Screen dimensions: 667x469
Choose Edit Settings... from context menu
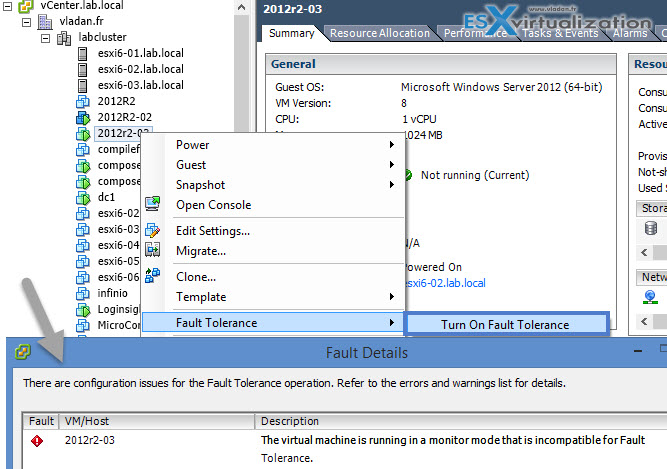(273, 231)
